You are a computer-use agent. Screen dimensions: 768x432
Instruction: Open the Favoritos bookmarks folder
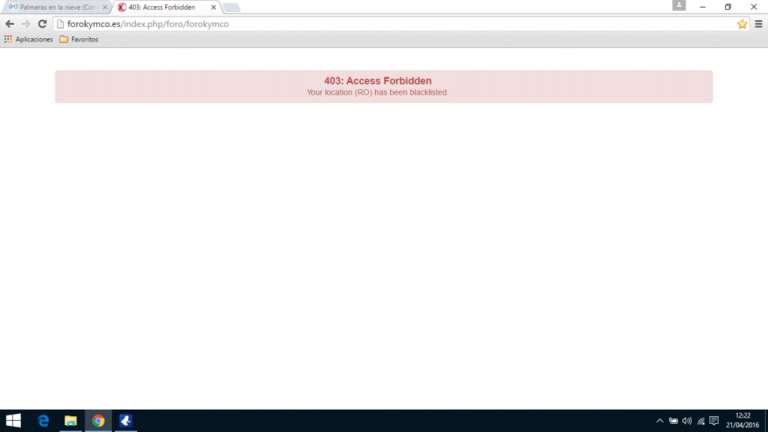(x=79, y=39)
